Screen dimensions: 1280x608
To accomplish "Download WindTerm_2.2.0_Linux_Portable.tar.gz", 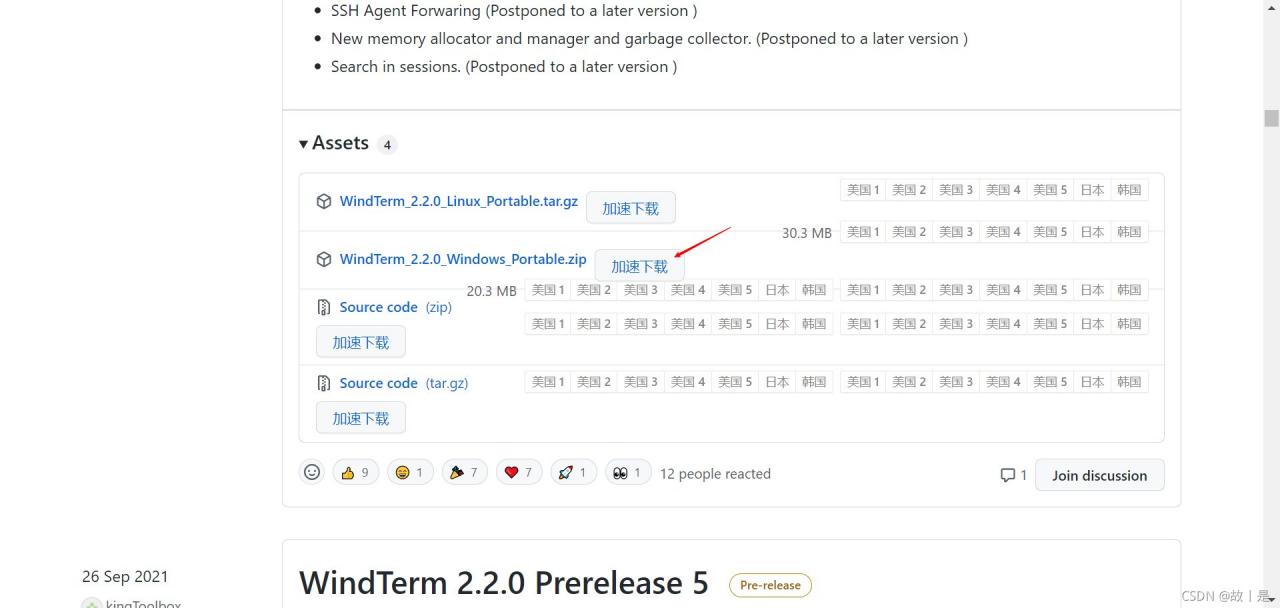I will 459,201.
